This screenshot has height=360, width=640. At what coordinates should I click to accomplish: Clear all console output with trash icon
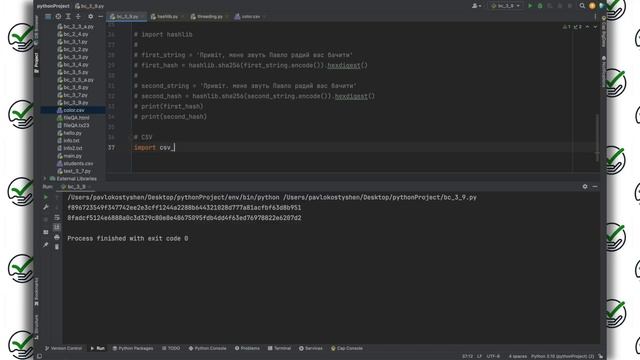pyautogui.click(x=57, y=247)
